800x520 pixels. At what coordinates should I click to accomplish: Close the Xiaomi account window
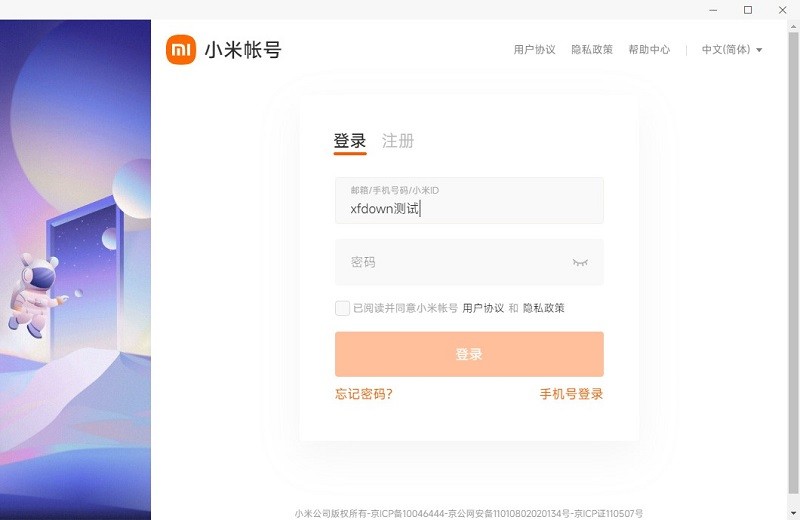[782, 10]
